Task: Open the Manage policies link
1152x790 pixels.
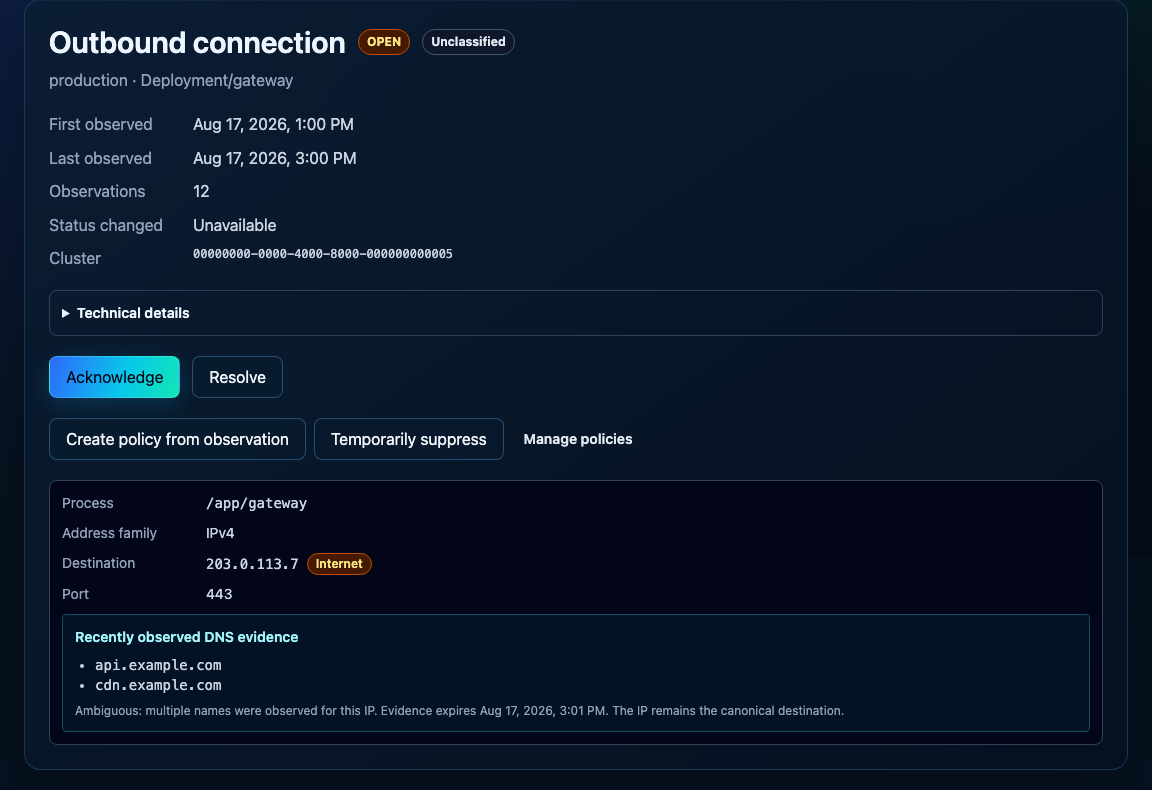Action: point(577,439)
